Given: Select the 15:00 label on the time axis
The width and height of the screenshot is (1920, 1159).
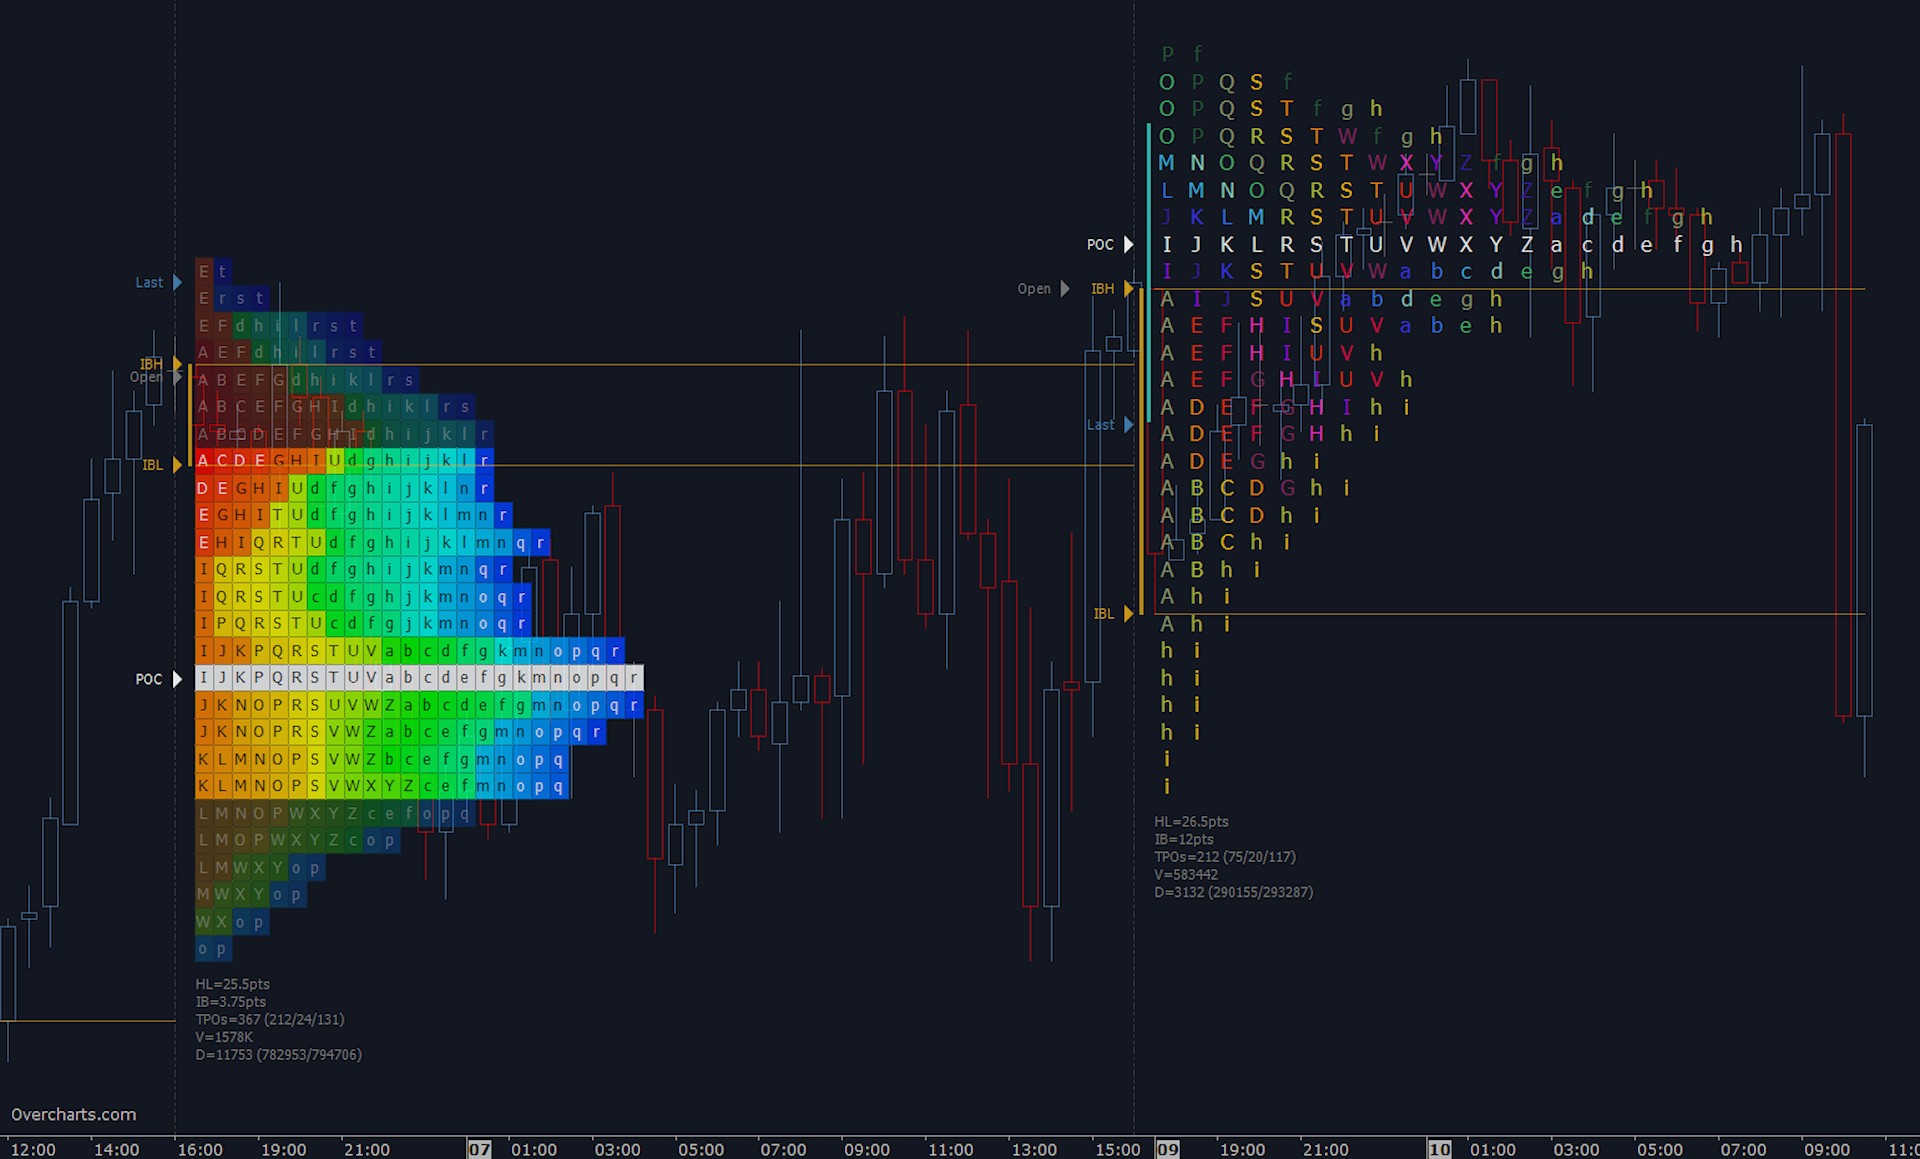Looking at the screenshot, I should (1118, 1149).
